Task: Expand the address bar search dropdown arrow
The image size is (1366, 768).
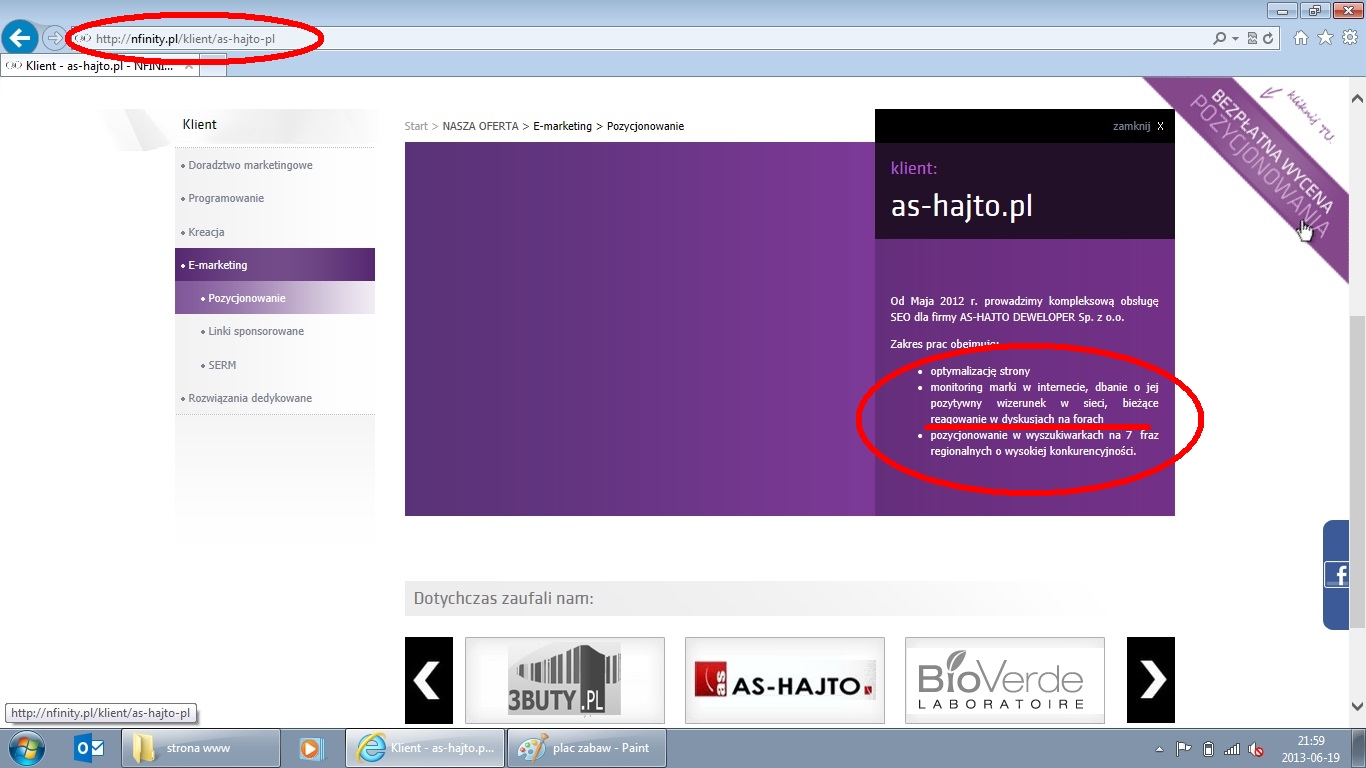Action: [1235, 39]
